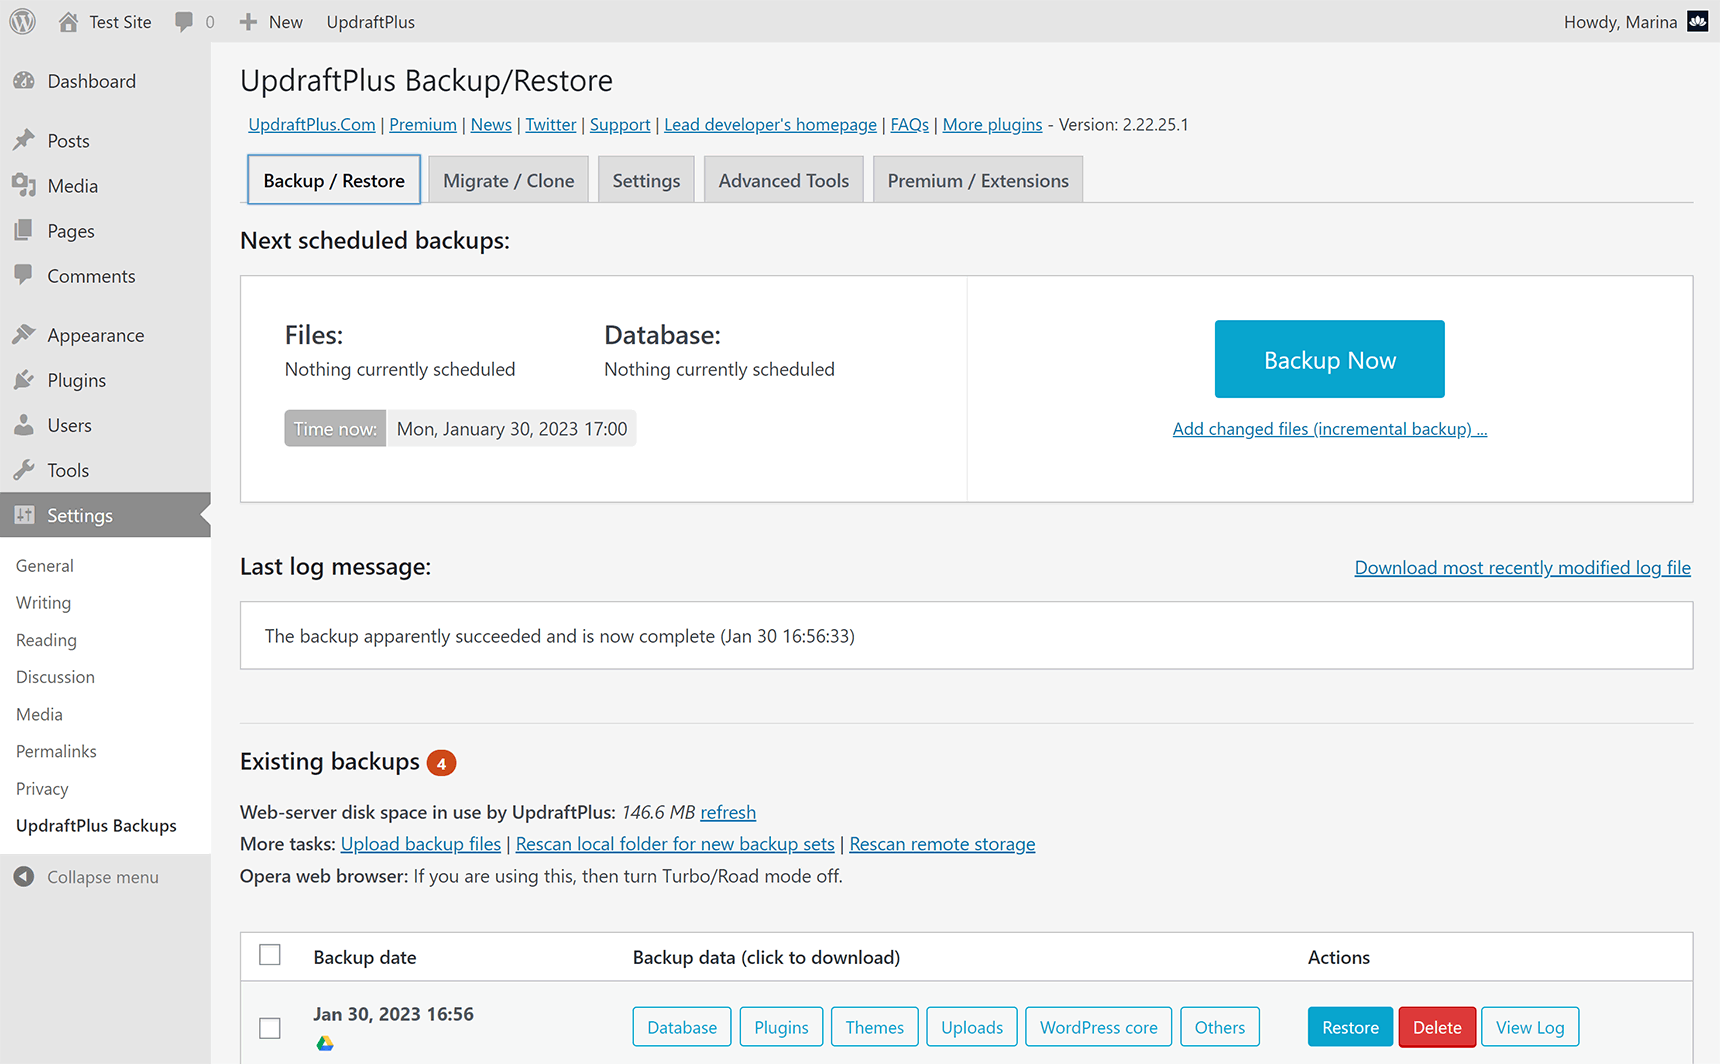The width and height of the screenshot is (1720, 1064).
Task: Download the Others backup
Action: click(1219, 1027)
